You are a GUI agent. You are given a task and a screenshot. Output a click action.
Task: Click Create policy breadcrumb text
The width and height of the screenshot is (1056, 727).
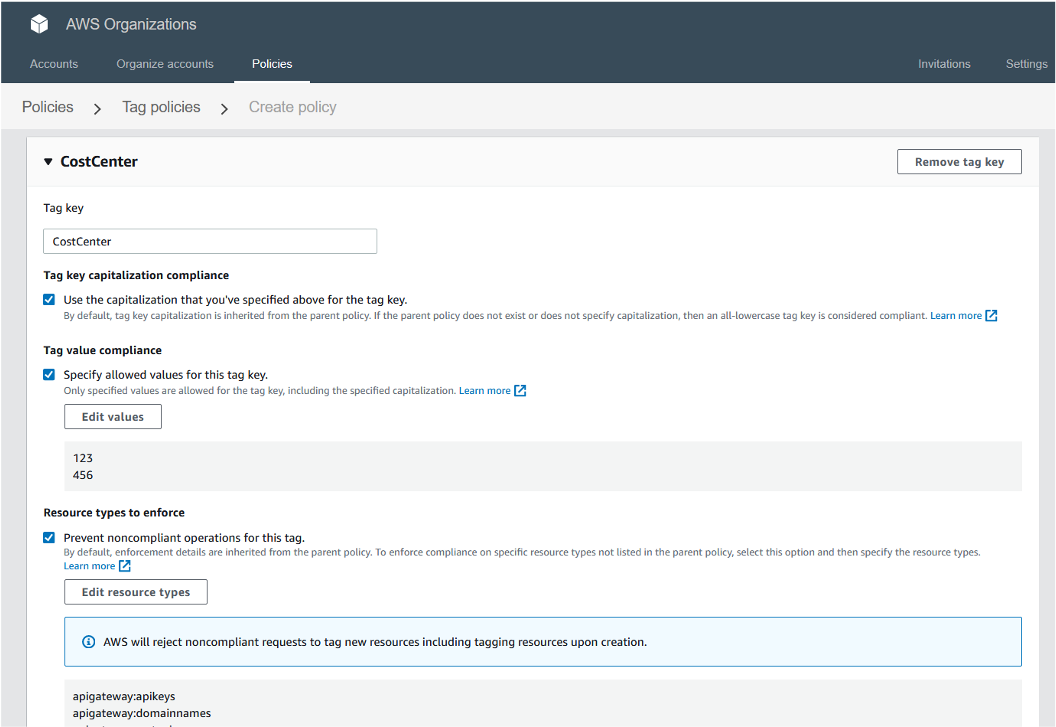point(293,107)
